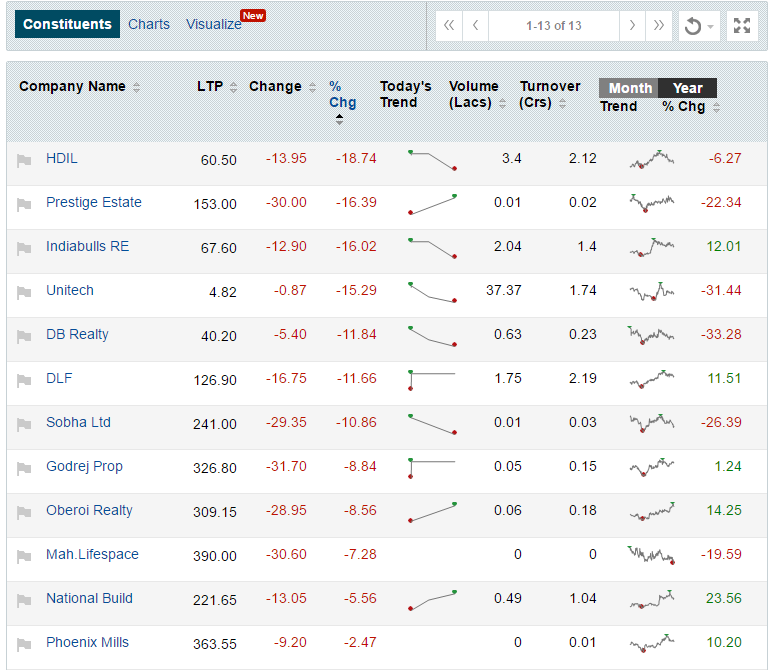Go to the previous page arrow
Screen dimensions: 771x670
[x=476, y=26]
